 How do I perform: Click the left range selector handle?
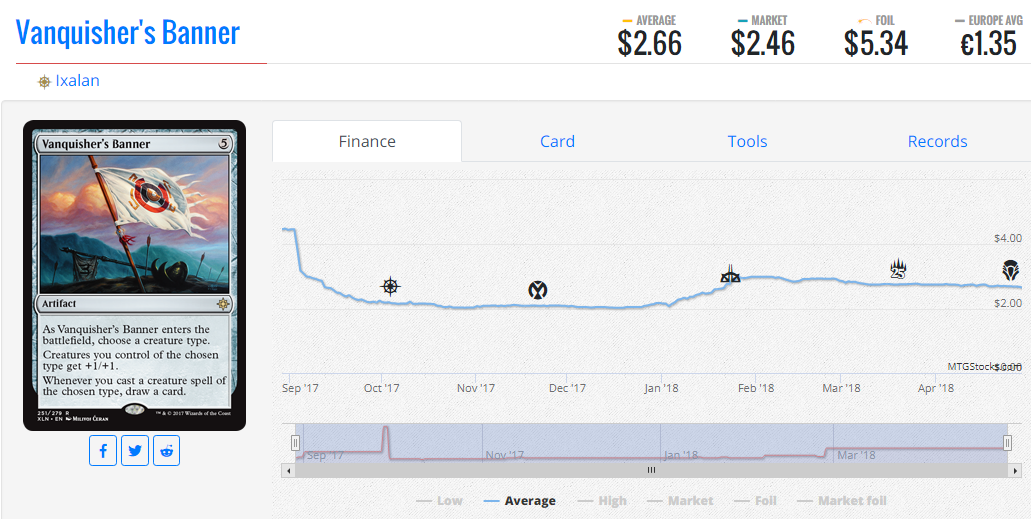point(296,443)
